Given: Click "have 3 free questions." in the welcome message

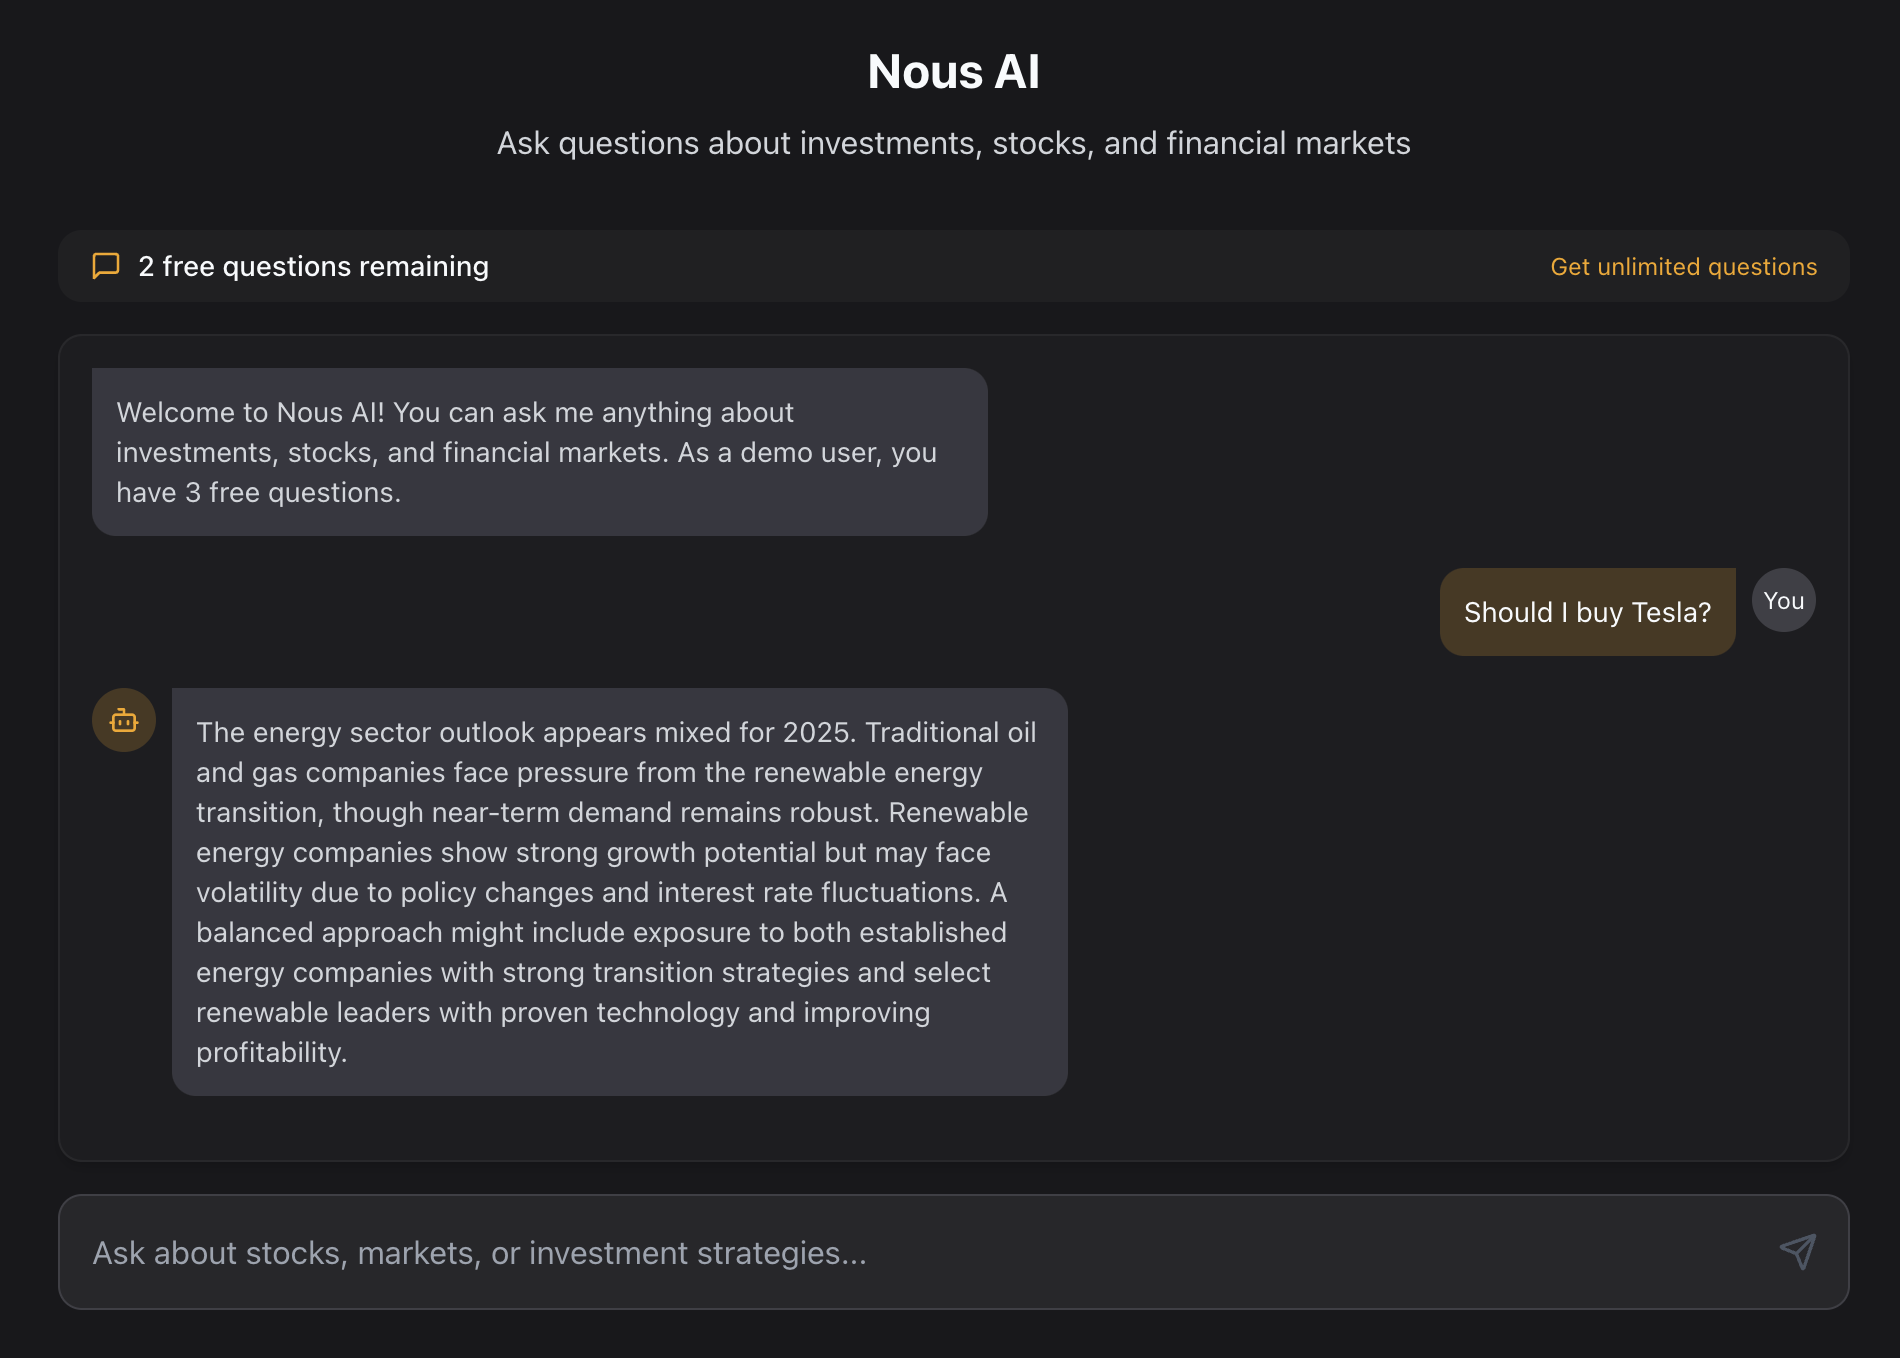Looking at the screenshot, I should coord(258,492).
